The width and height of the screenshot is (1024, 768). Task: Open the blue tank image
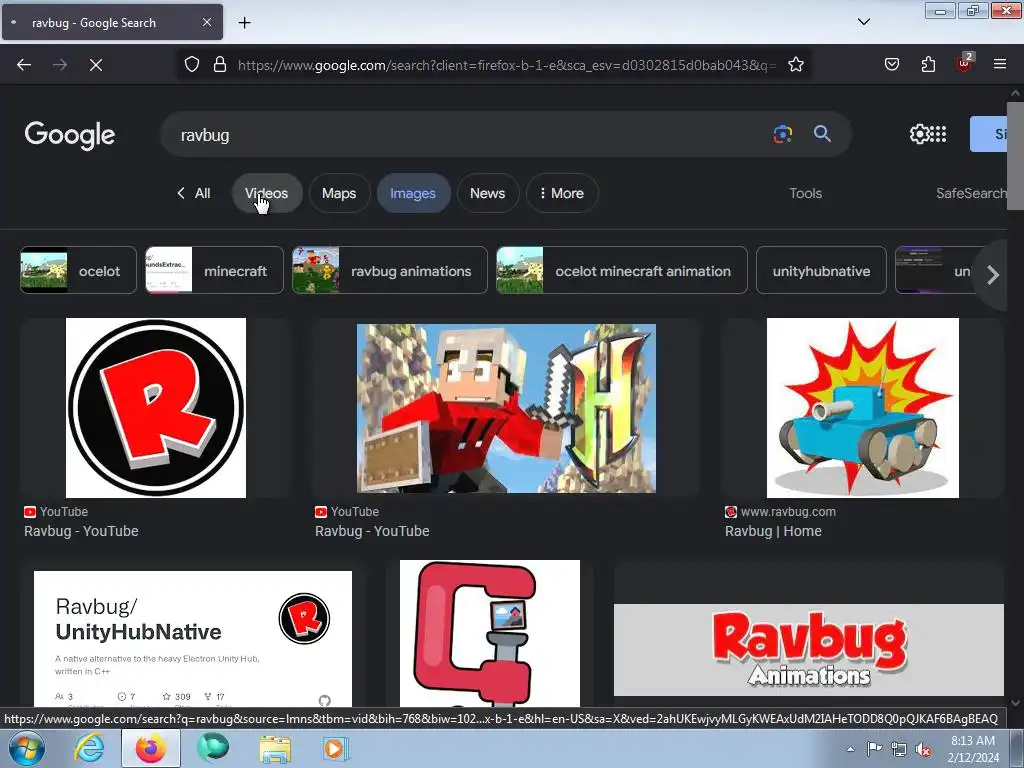pyautogui.click(x=863, y=408)
